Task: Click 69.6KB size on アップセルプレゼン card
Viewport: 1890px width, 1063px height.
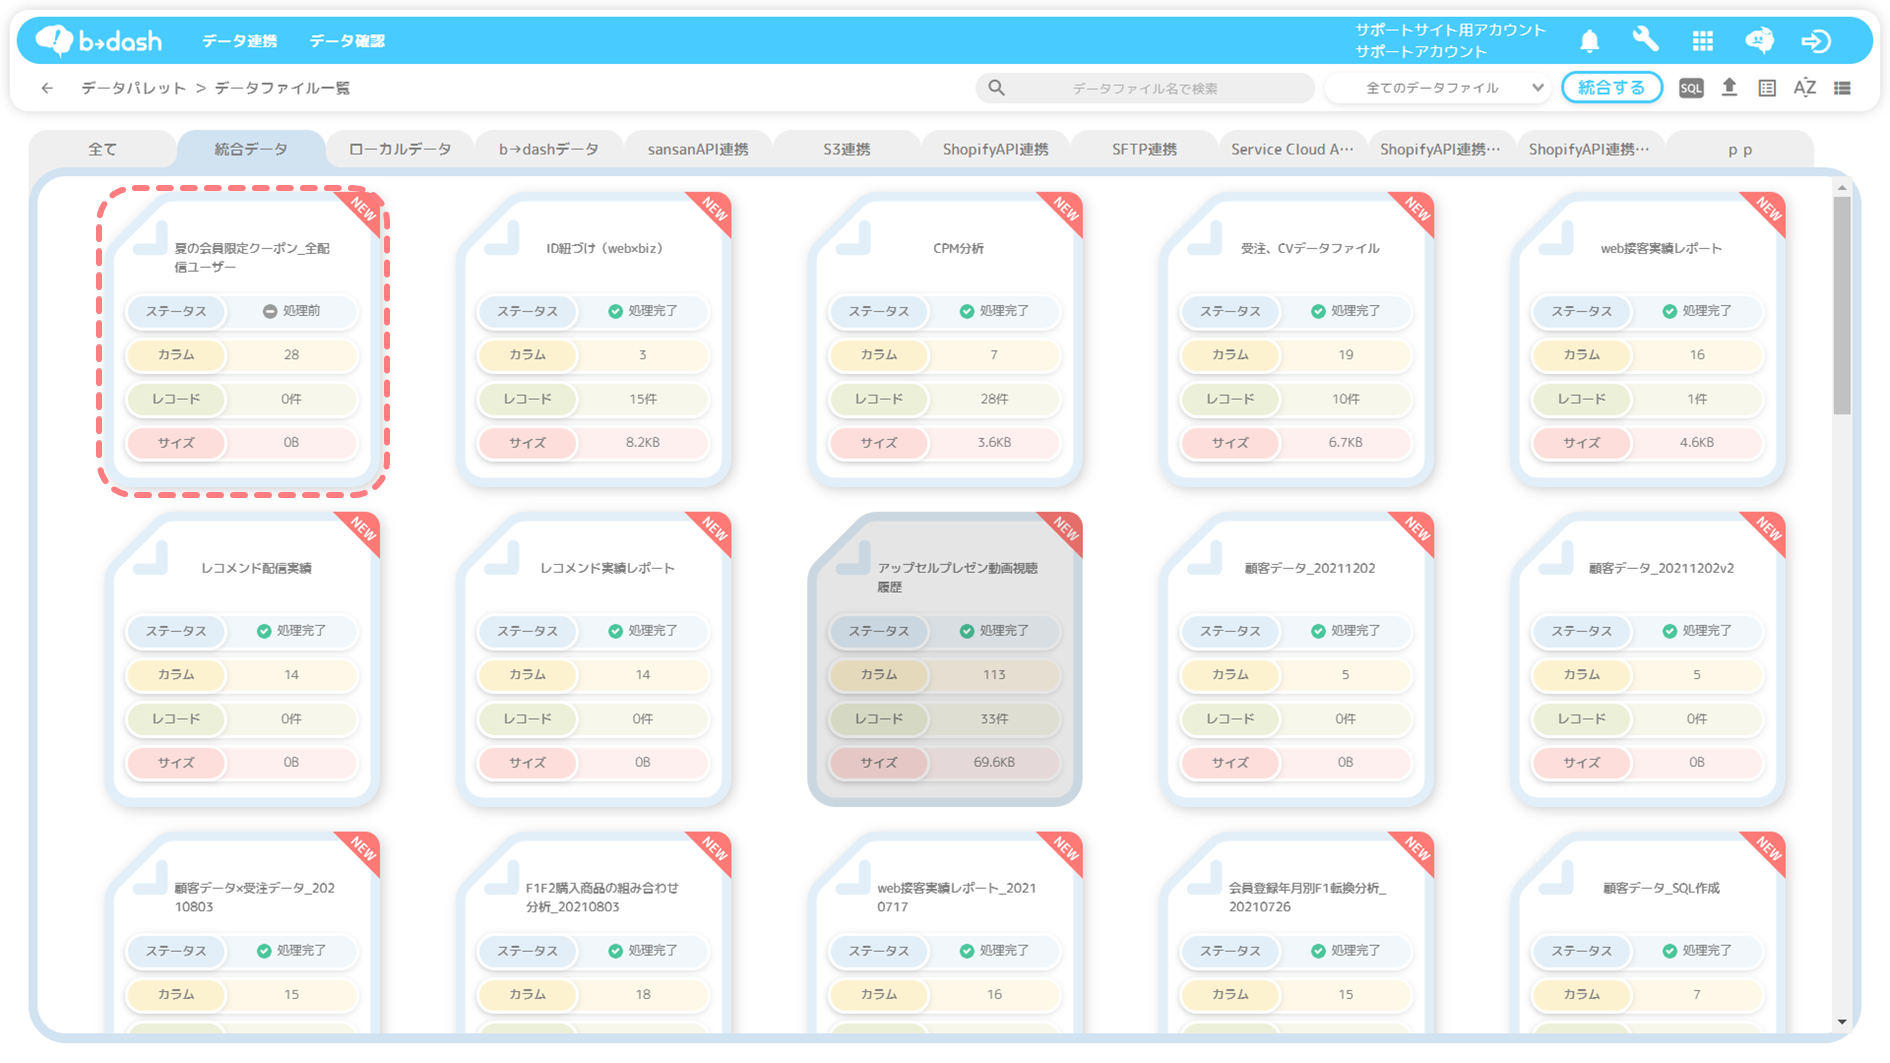Action: [994, 762]
